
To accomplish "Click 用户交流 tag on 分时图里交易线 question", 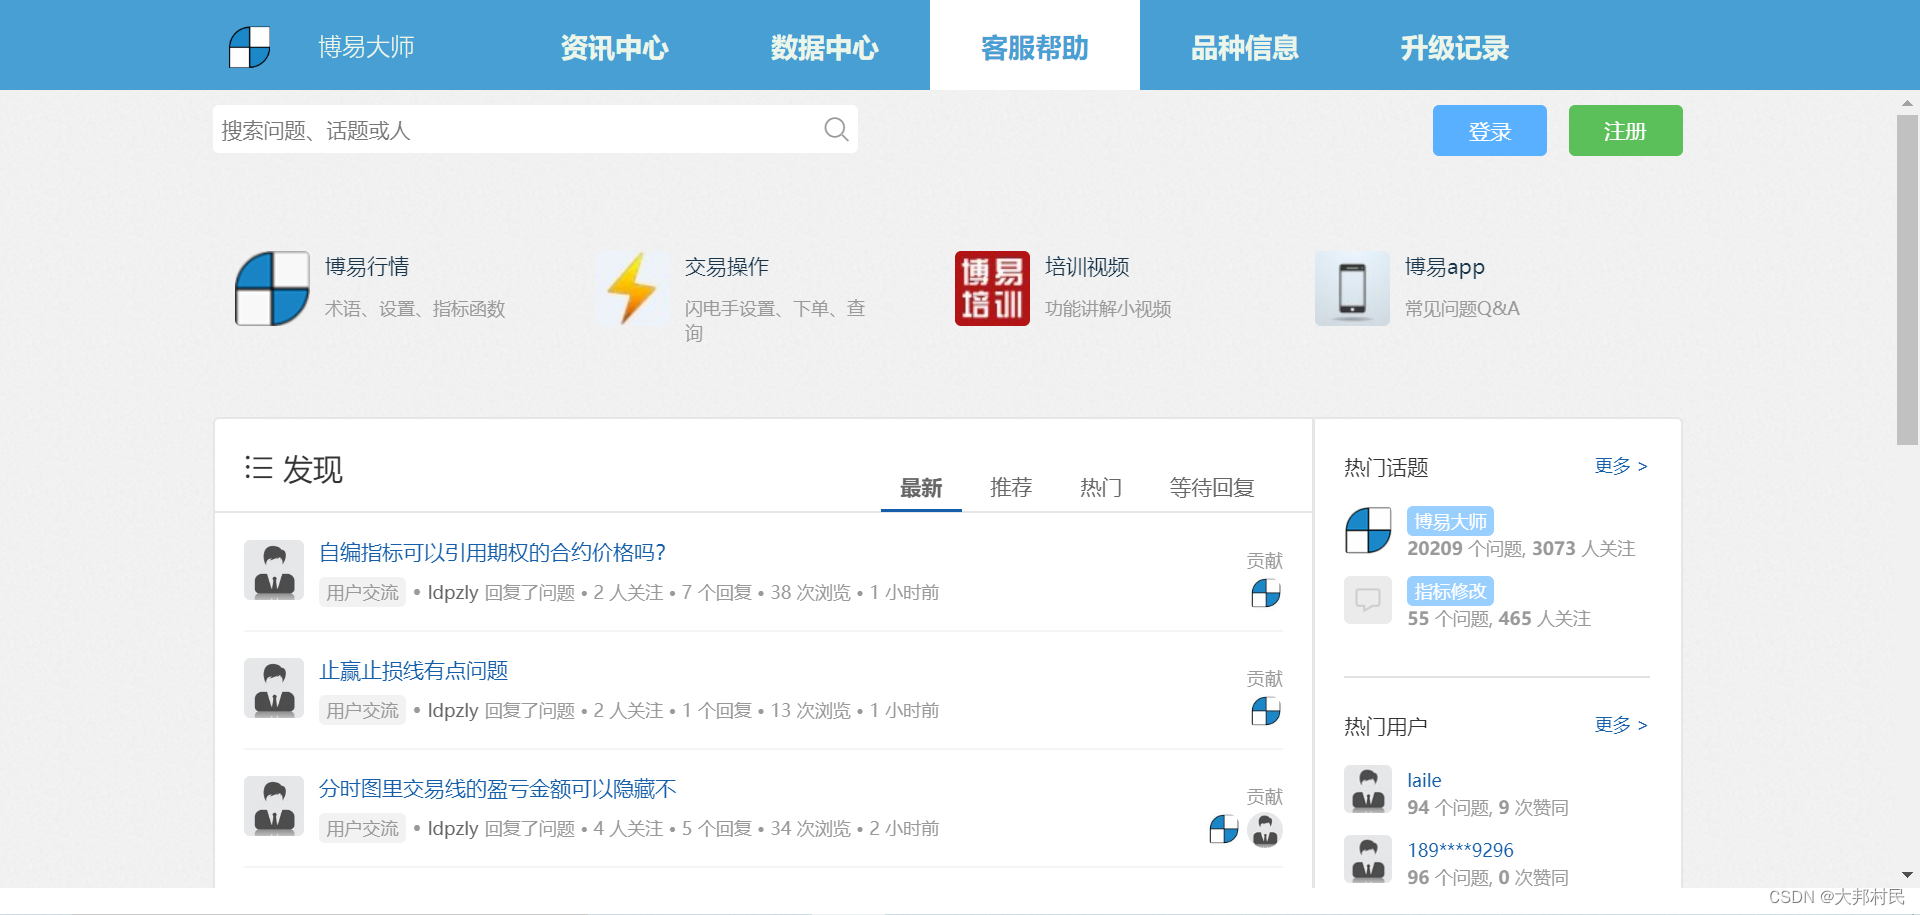I will click(x=362, y=829).
